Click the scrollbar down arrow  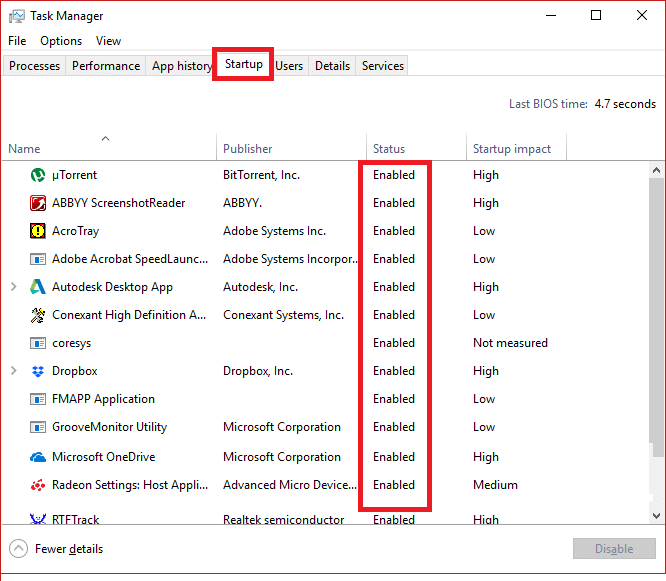[x=656, y=516]
